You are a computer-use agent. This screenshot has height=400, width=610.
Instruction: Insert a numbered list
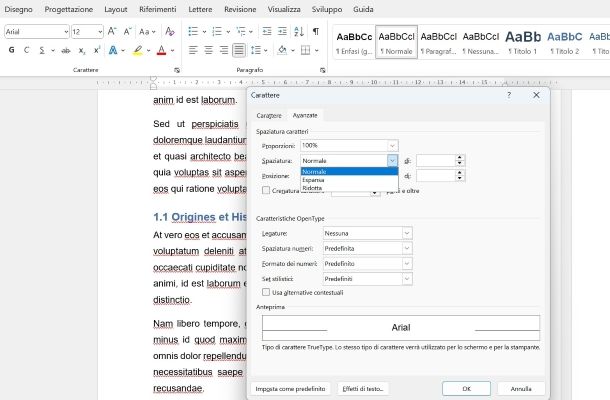pyautogui.click(x=217, y=32)
